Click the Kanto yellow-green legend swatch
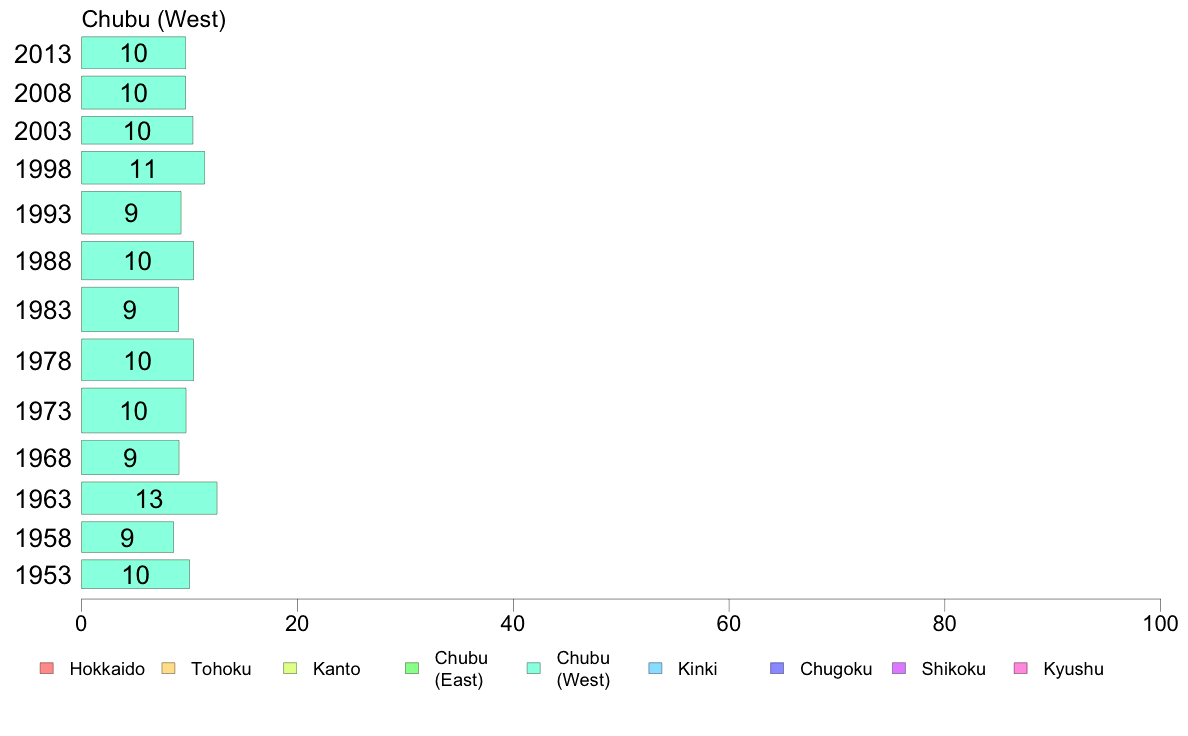This screenshot has width=1188, height=736. point(290,669)
